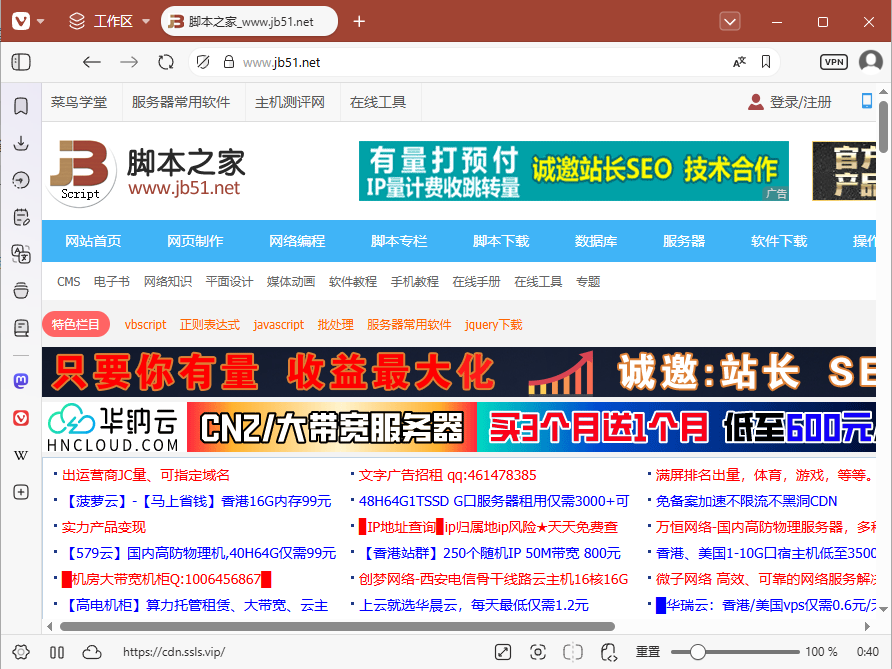Image resolution: width=892 pixels, height=669 pixels.
Task: Go forward to next page
Action: tap(129, 62)
